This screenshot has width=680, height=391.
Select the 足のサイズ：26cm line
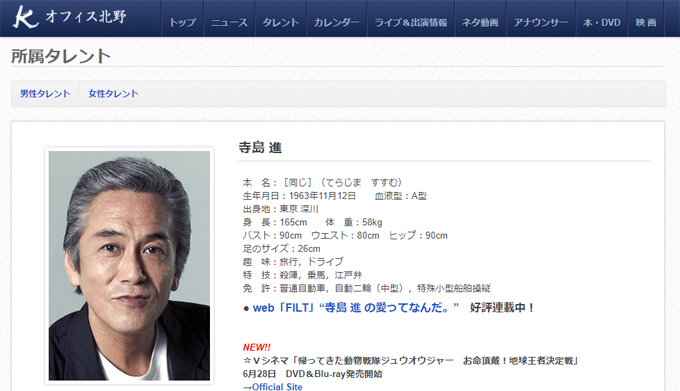tap(281, 249)
